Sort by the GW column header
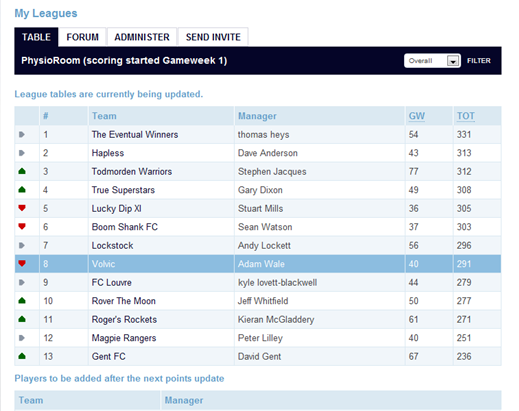The width and height of the screenshot is (519, 411). [x=417, y=116]
